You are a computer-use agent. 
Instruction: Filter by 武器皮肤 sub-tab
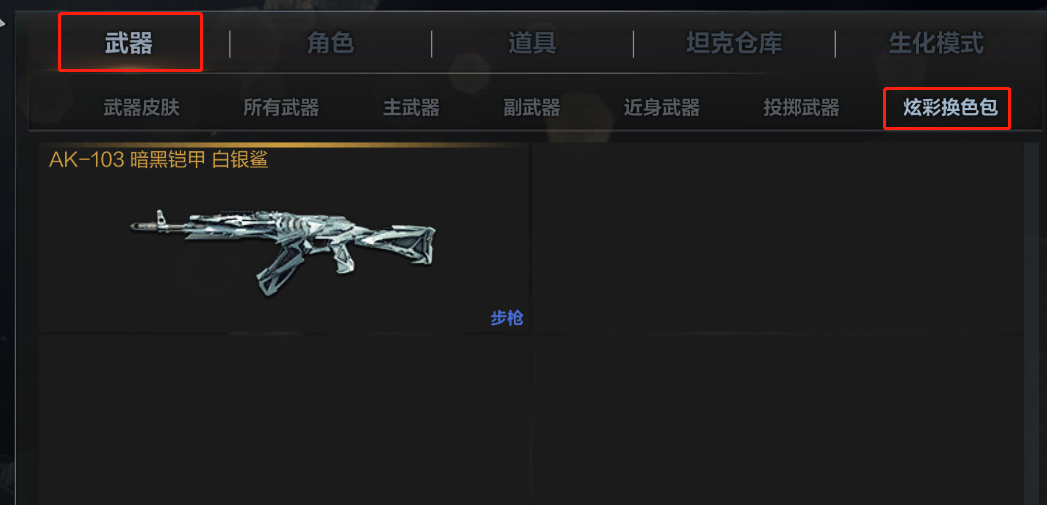point(142,108)
